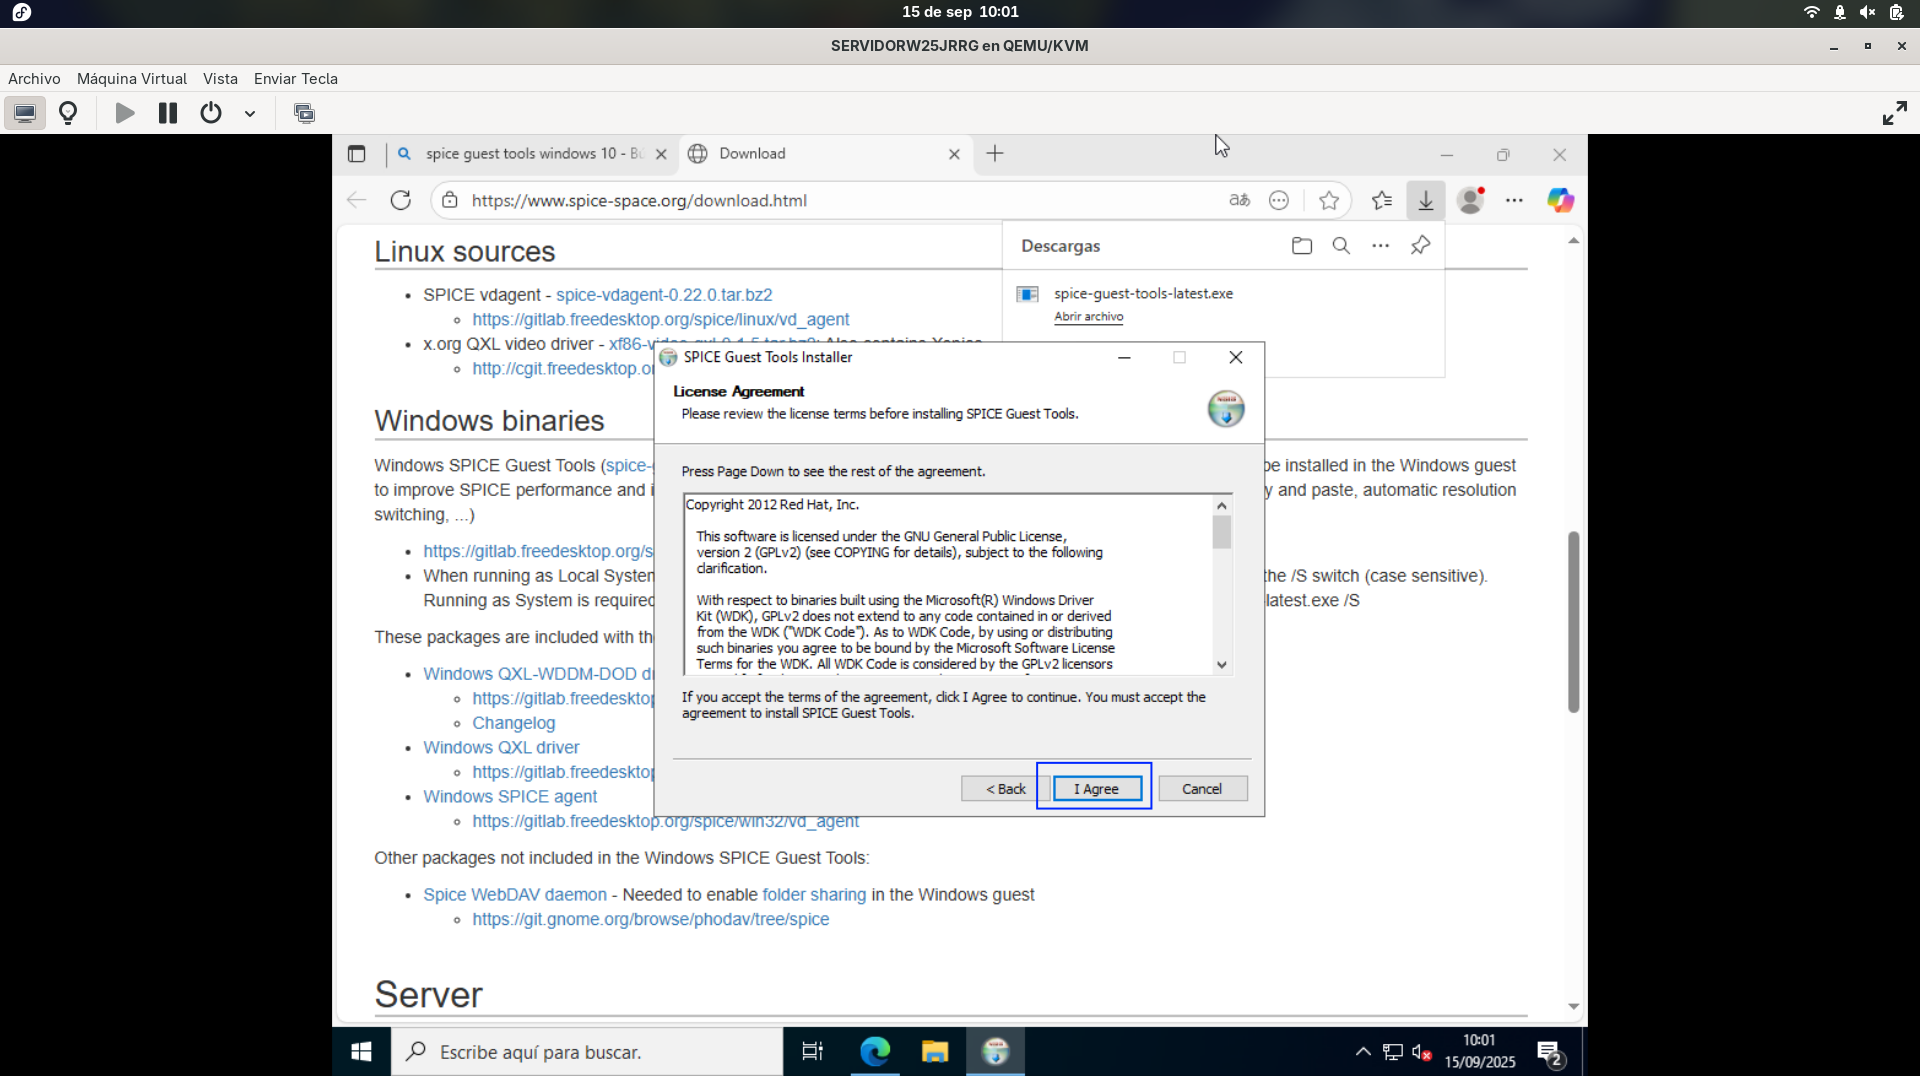Viewport: 1920px width, 1076px height.
Task: Show hidden tray icons chevron
Action: tap(1363, 1051)
